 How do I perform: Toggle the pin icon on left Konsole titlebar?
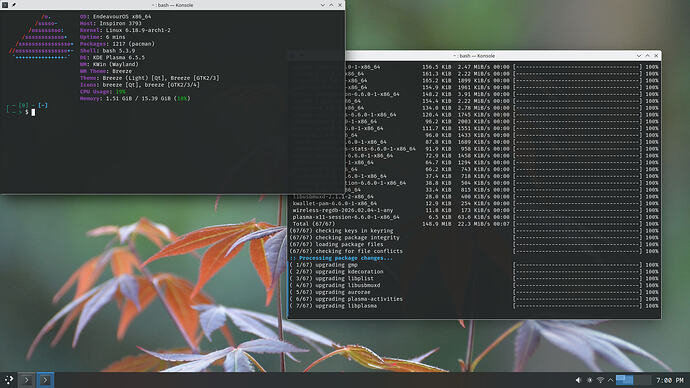14,5
